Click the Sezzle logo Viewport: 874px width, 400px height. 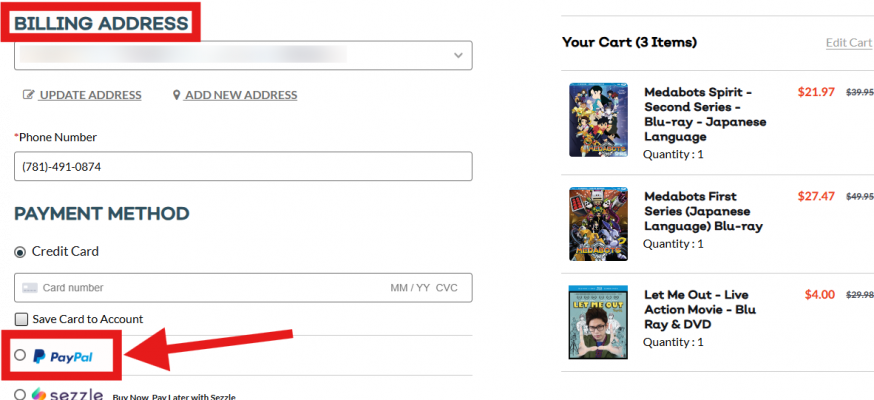(x=67, y=395)
